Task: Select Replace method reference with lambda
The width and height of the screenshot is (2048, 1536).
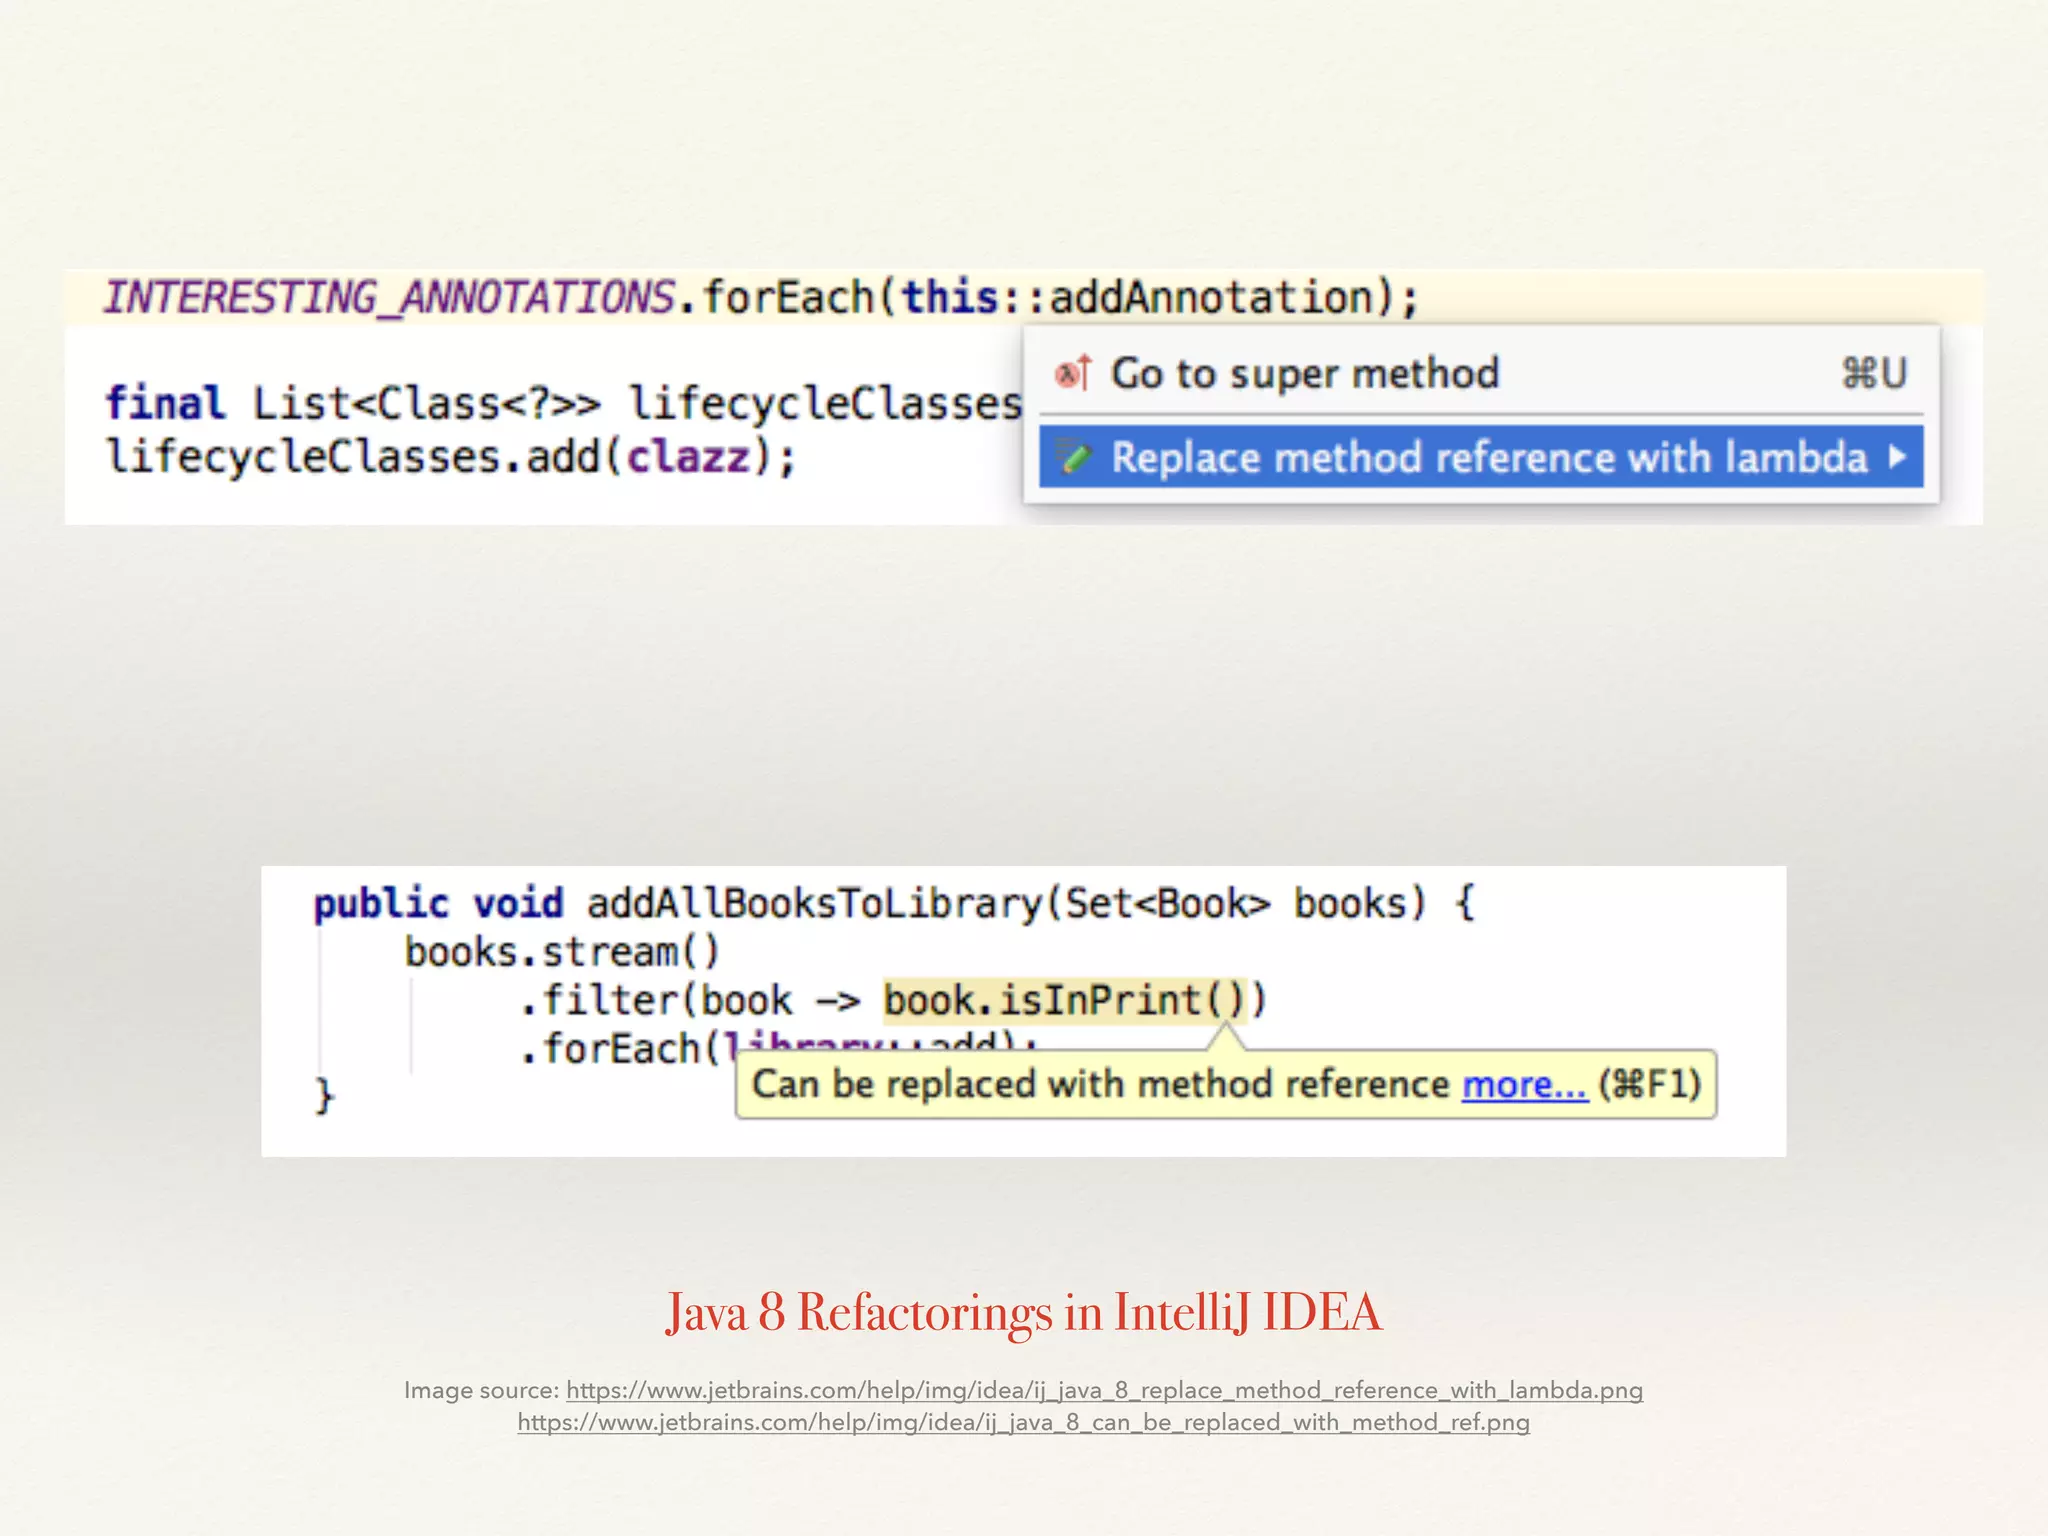Action: [x=1481, y=457]
